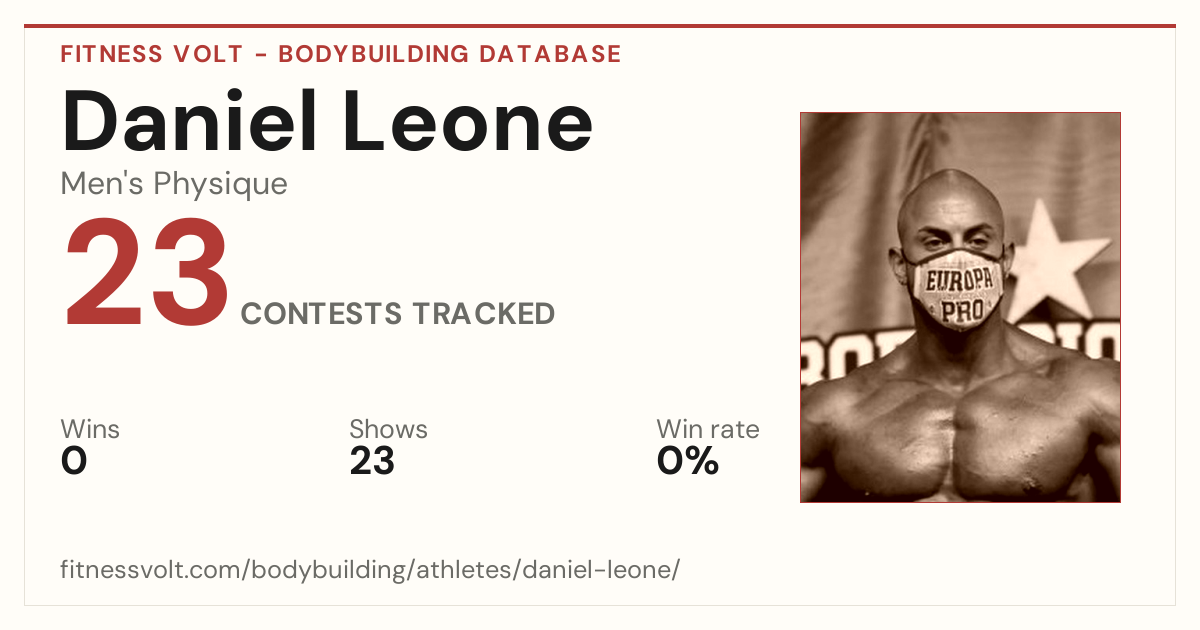The image size is (1200, 630).
Task: Click the surname Leone in title
Action: (x=471, y=120)
